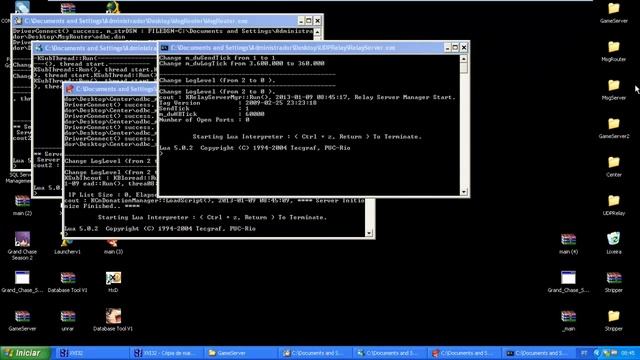The width and height of the screenshot is (640, 360).
Task: Select the Grand Chase Season 2 shortcut
Action: click(22, 239)
